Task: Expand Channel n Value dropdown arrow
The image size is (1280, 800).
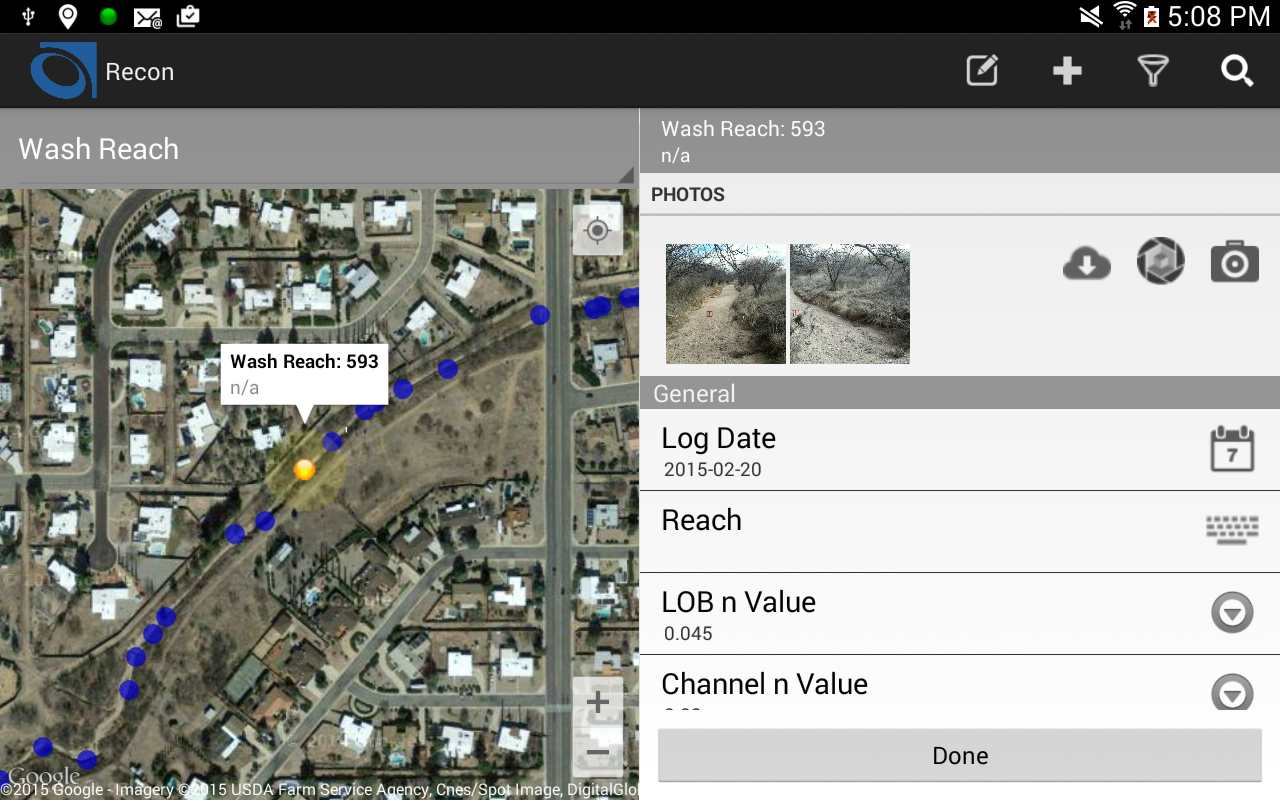Action: pos(1232,692)
